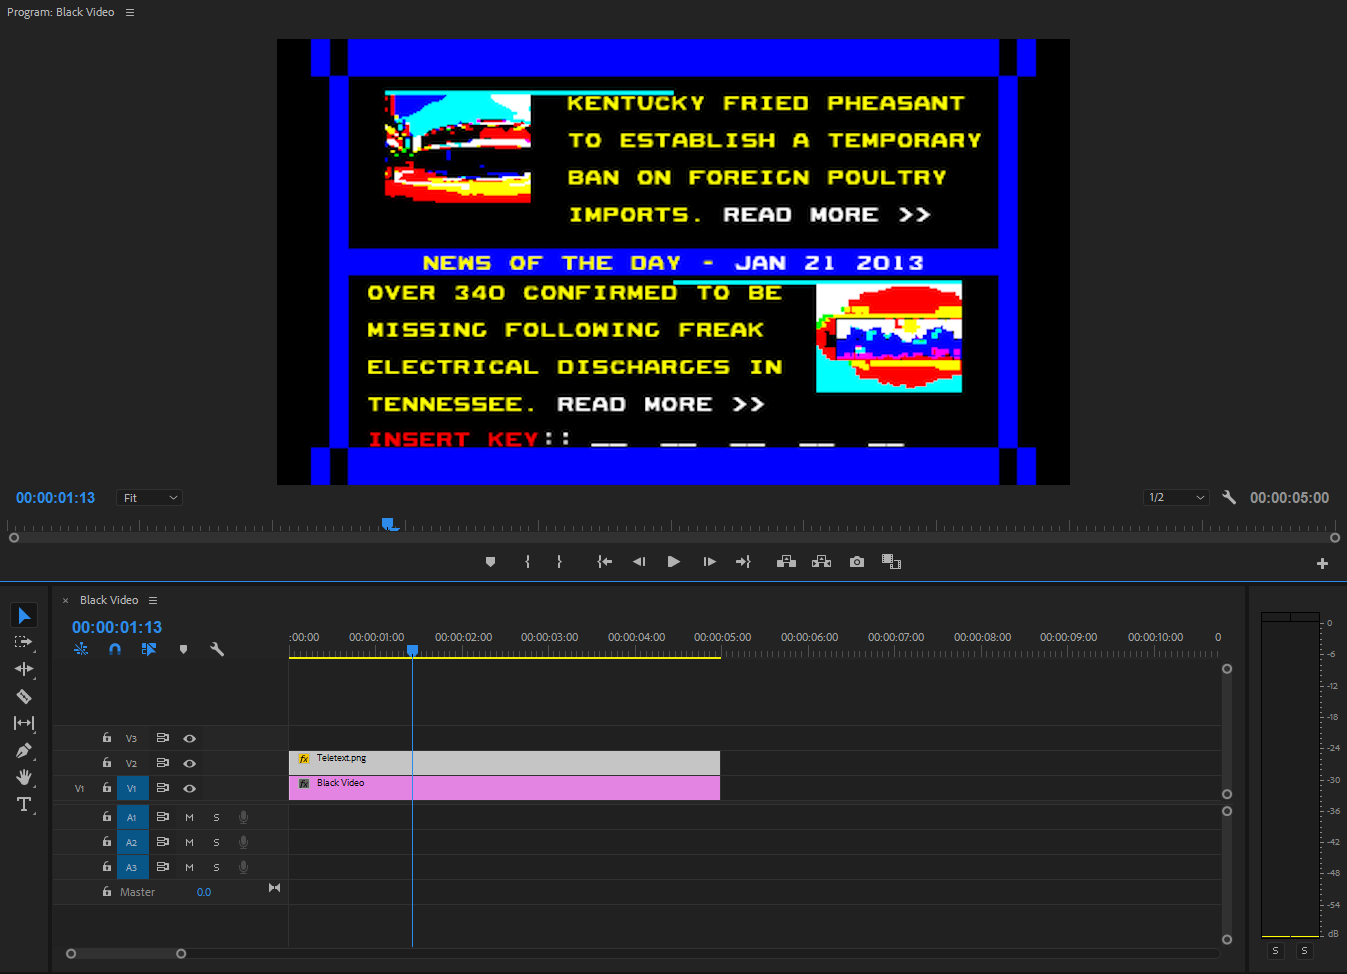Open the Black Video sequence panel menu
Screen dimensions: 1347x974
153,600
